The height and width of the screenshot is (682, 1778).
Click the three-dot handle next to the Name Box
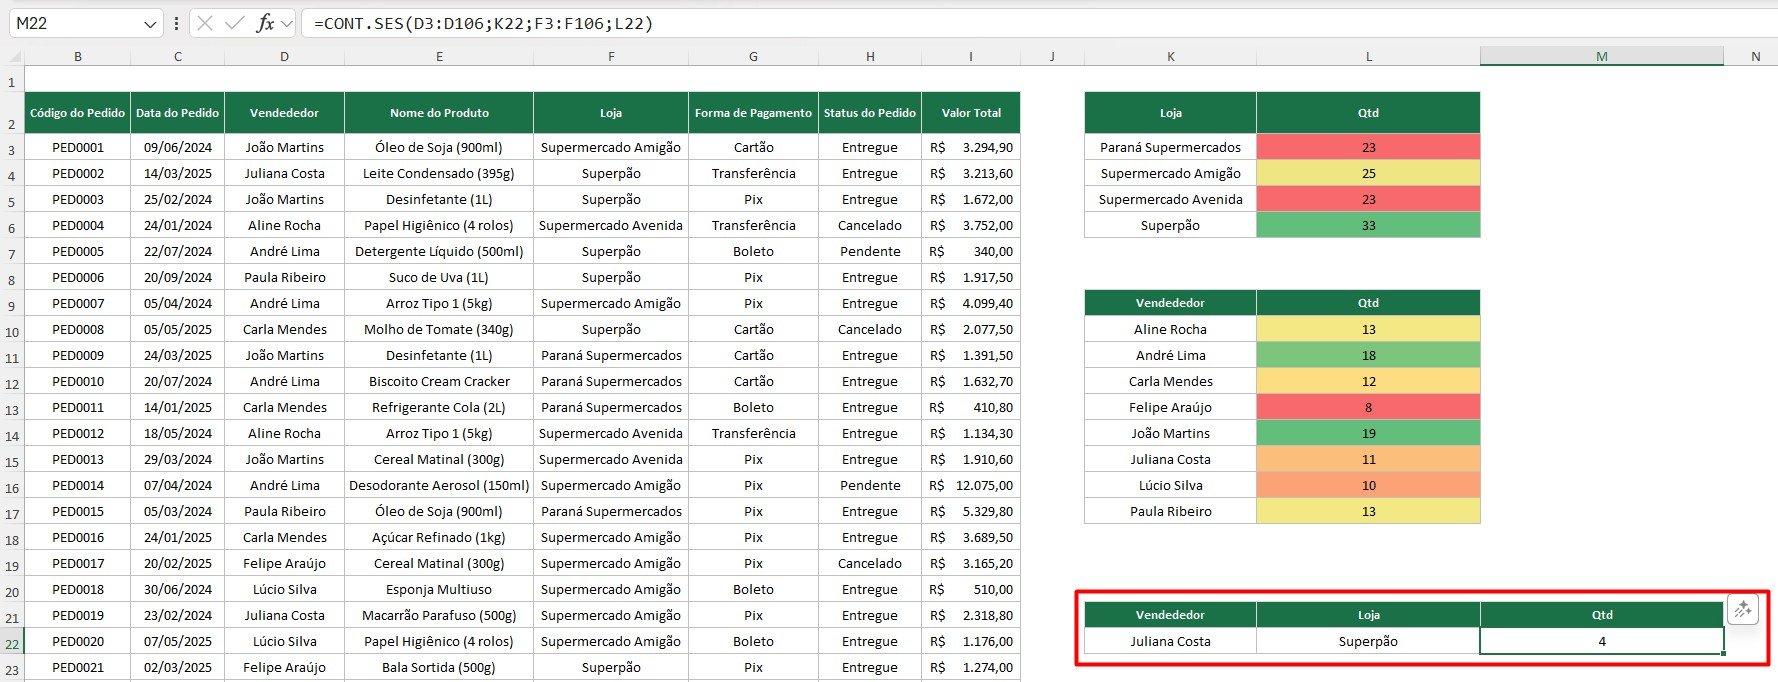click(176, 23)
